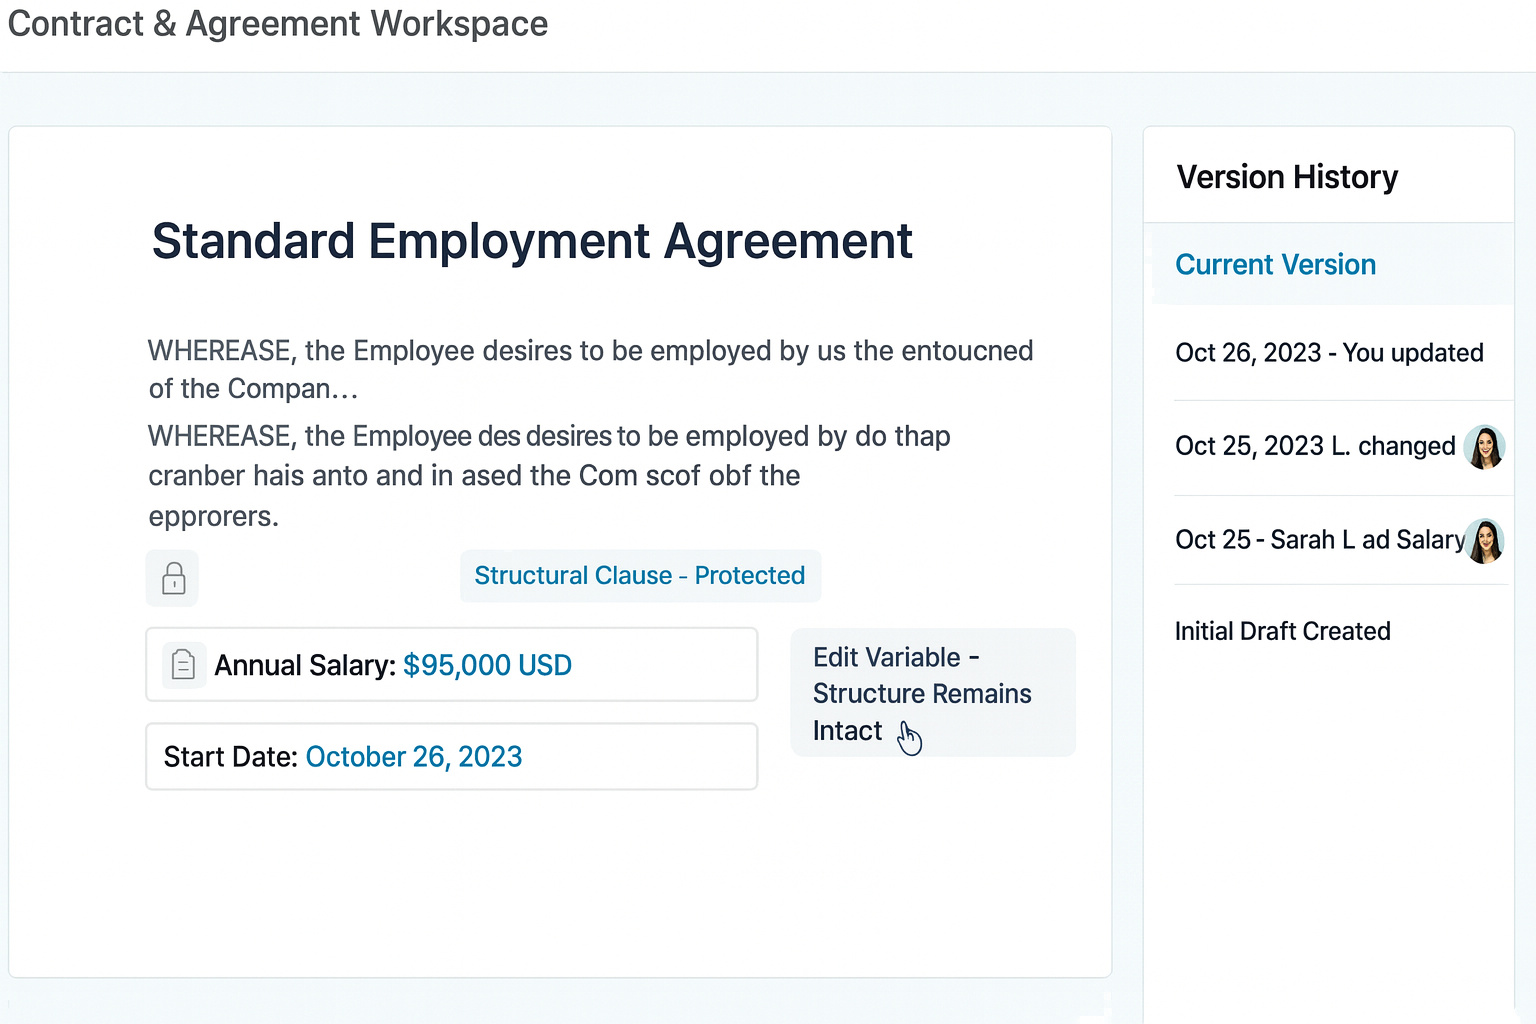1536x1024 pixels.
Task: Click the 'Version History' panel heading
Action: (1287, 177)
